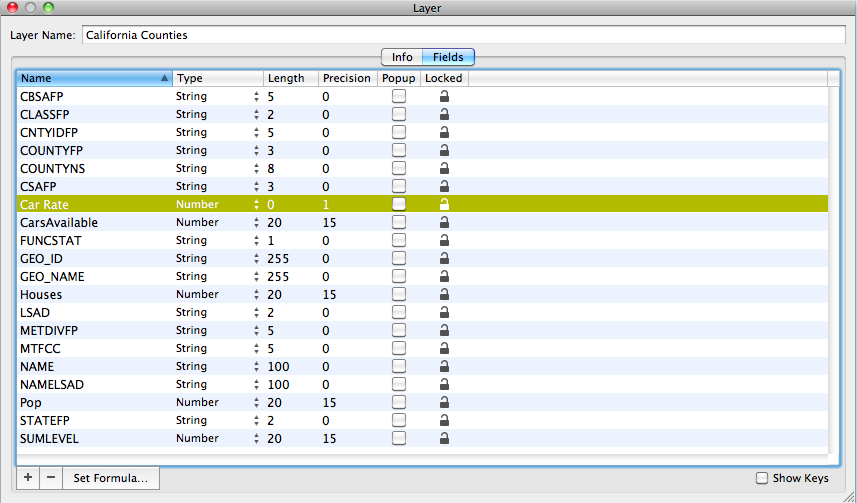Remove selected field with minus button

[51, 478]
